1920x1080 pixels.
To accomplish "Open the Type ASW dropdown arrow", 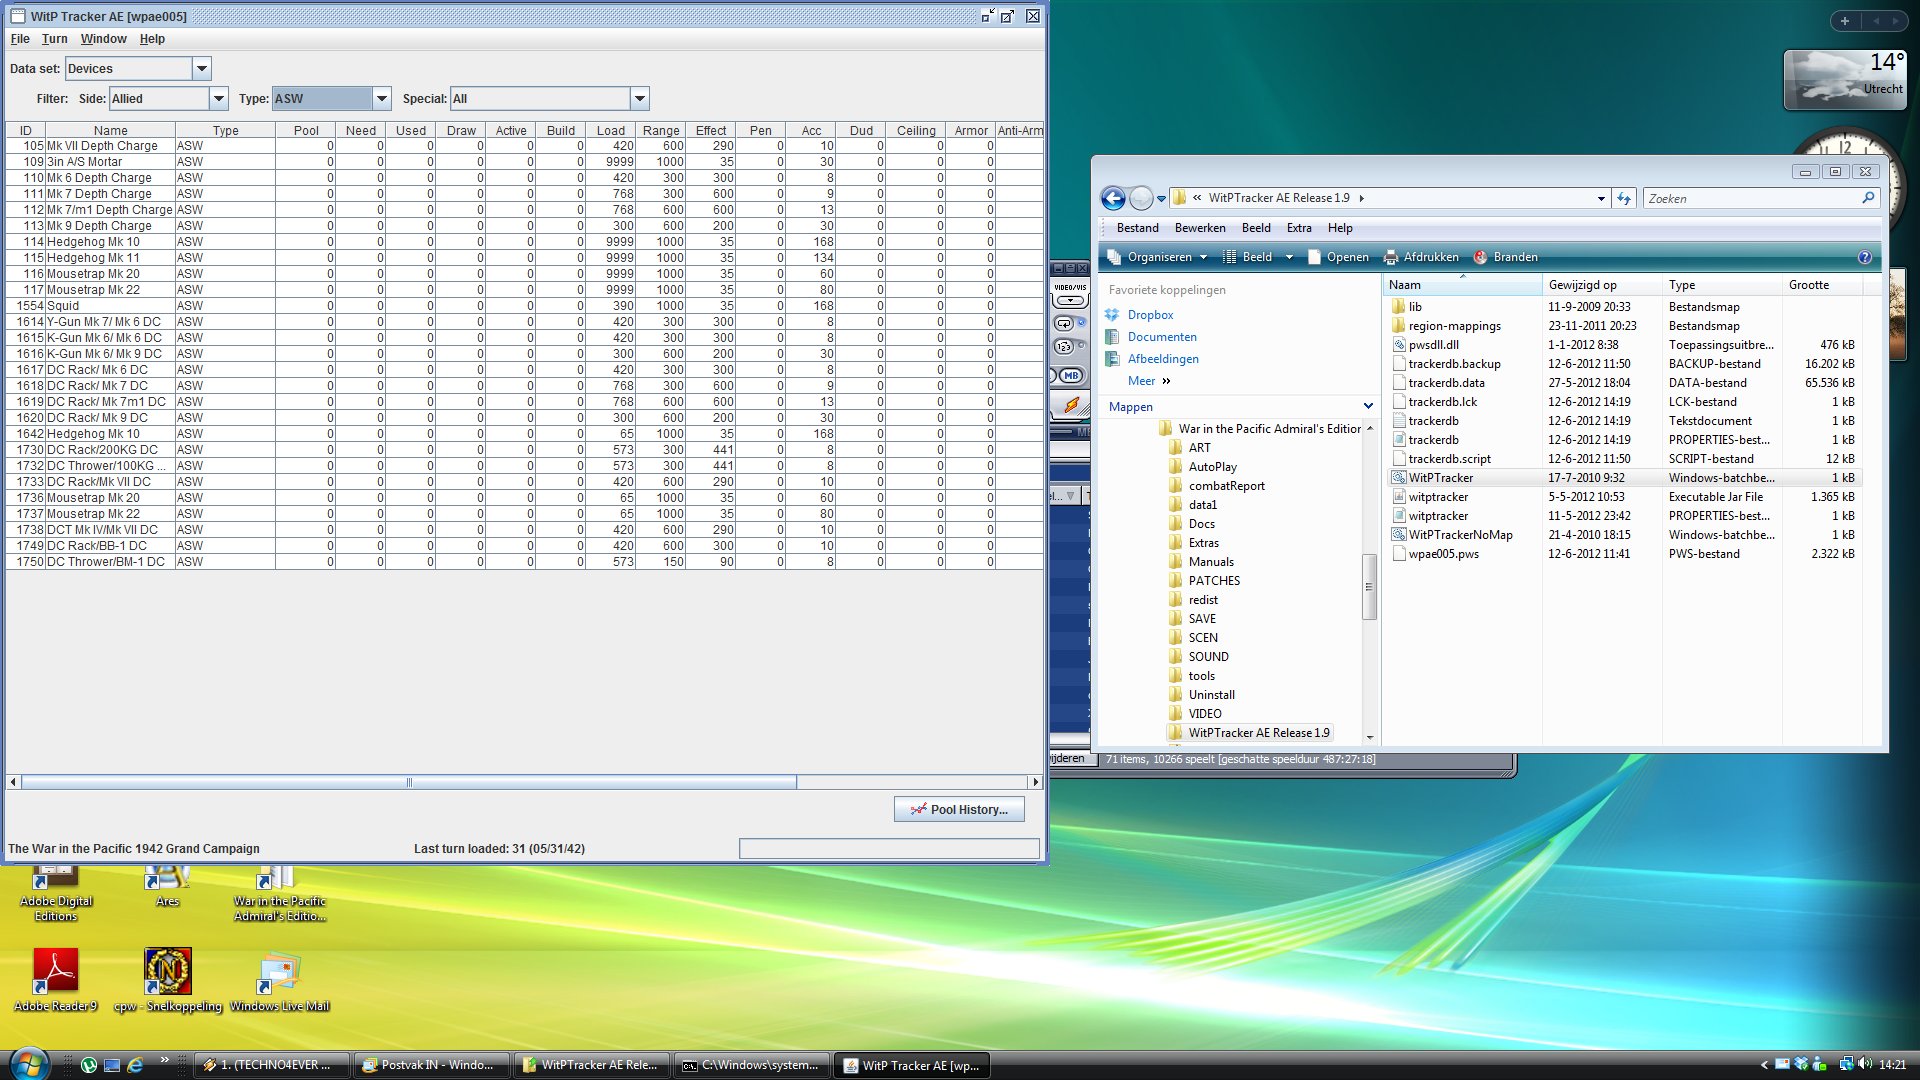I will [x=381, y=99].
